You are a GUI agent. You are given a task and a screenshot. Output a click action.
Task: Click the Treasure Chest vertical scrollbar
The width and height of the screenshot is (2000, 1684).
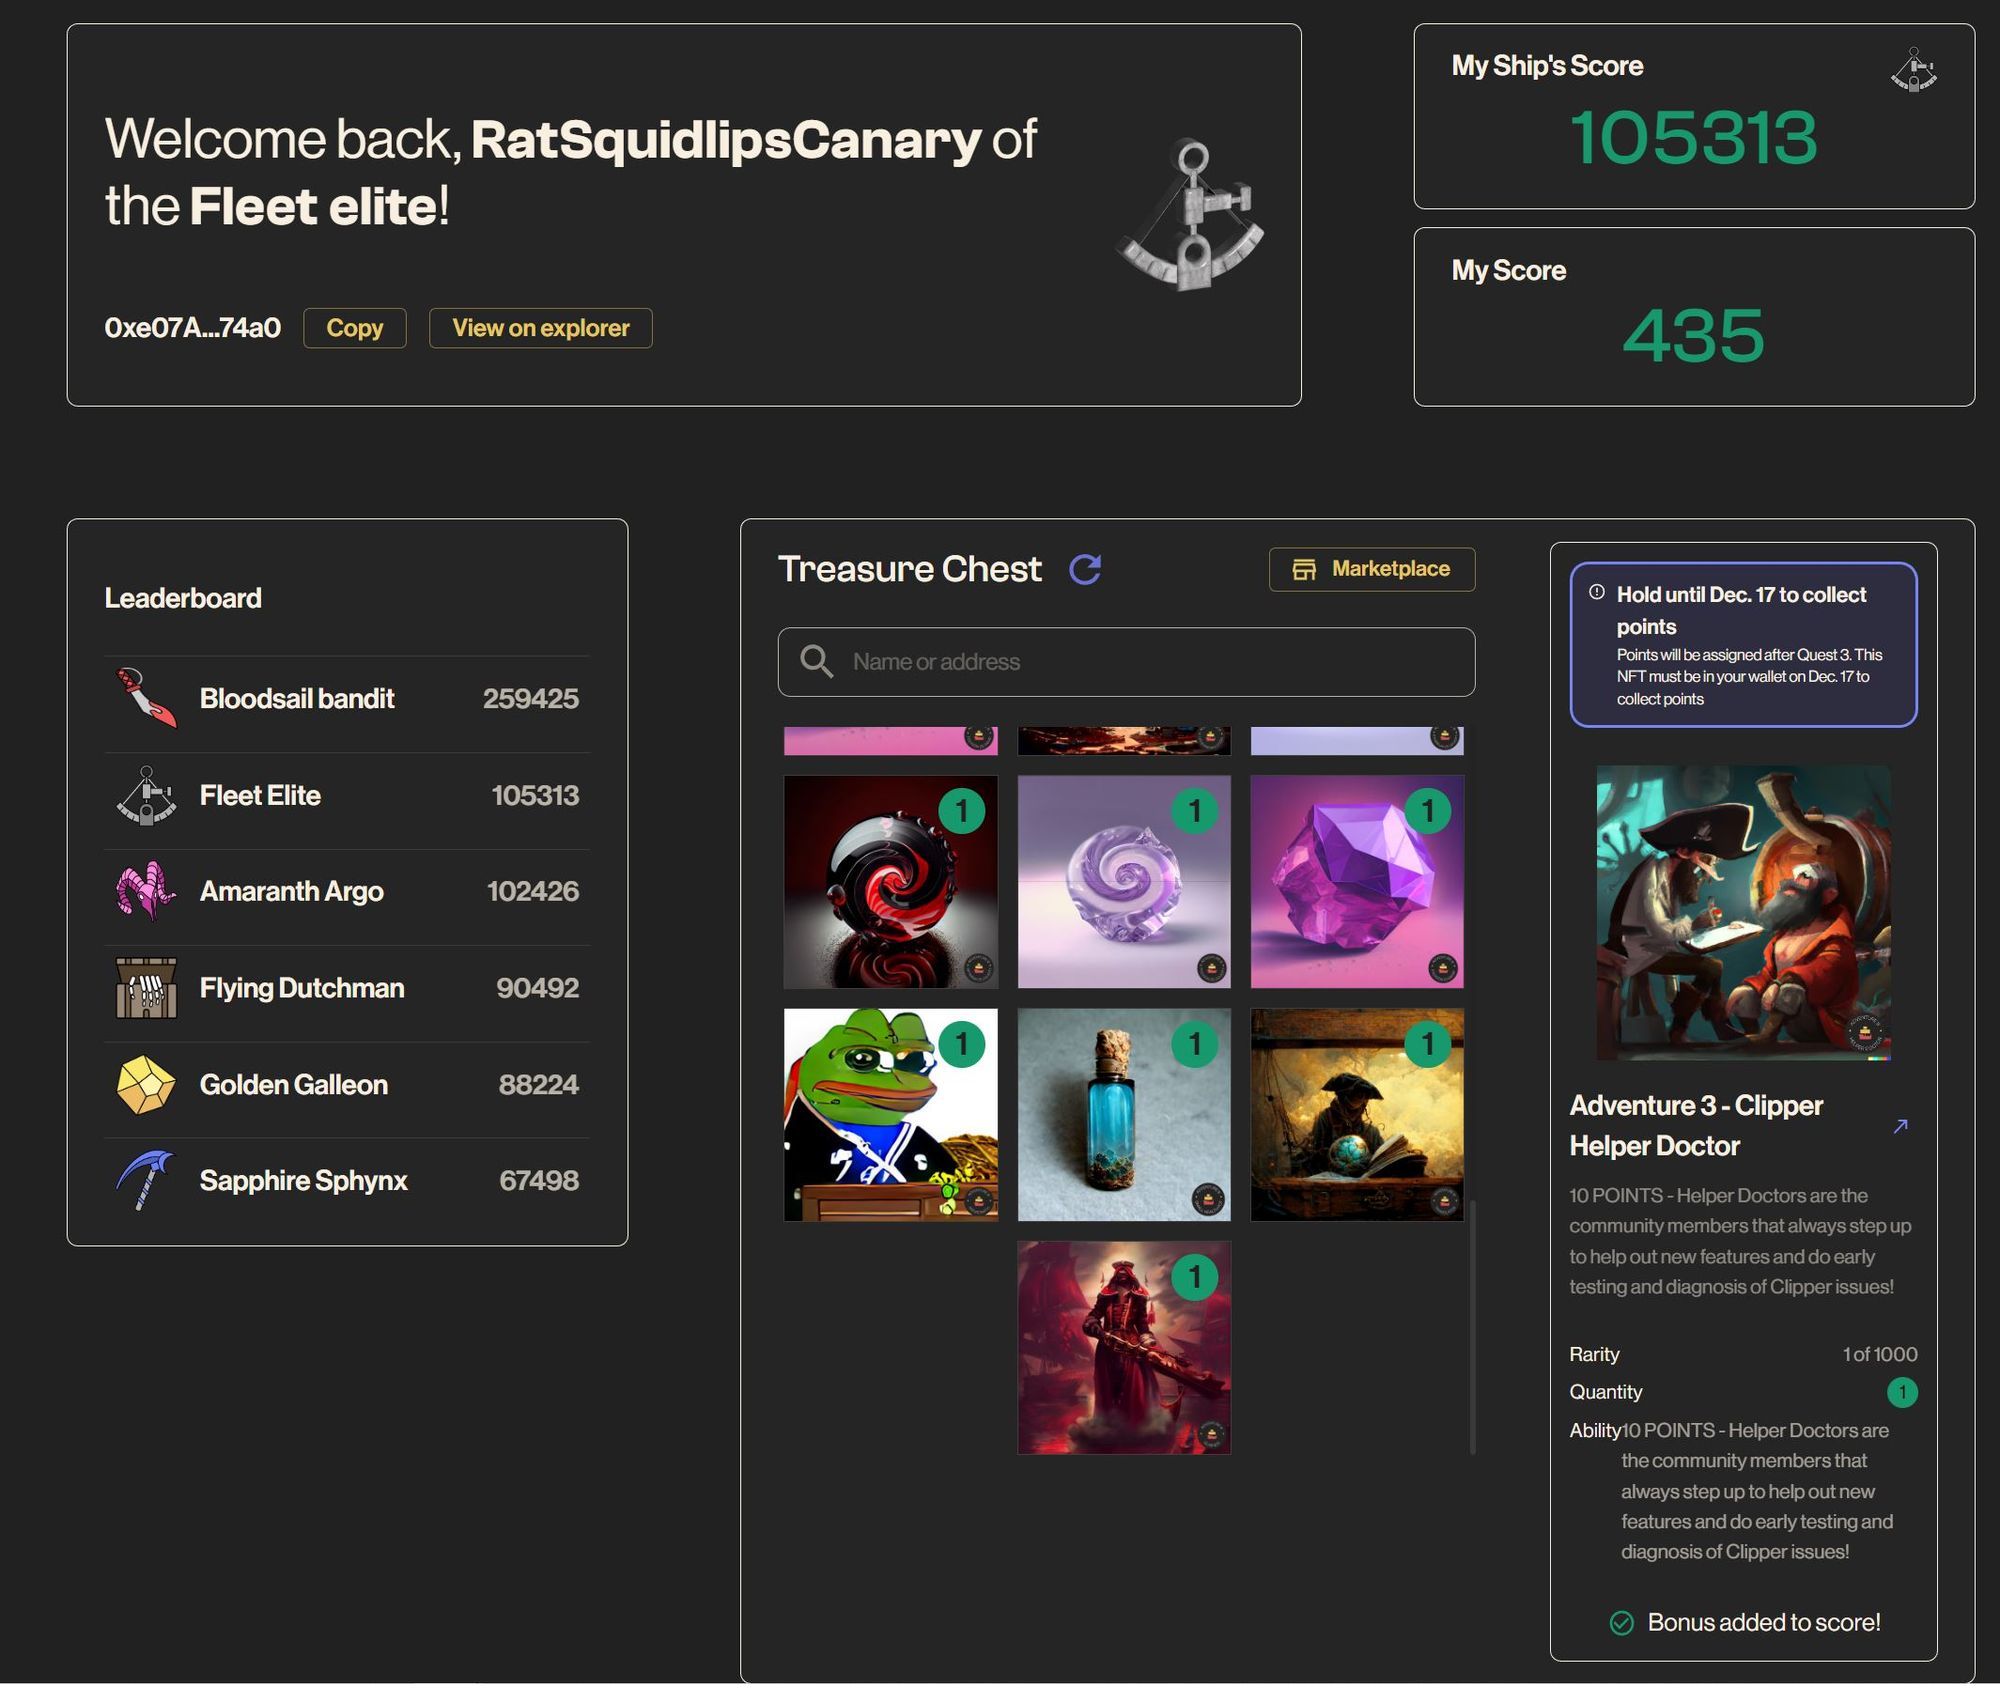click(x=1472, y=1325)
